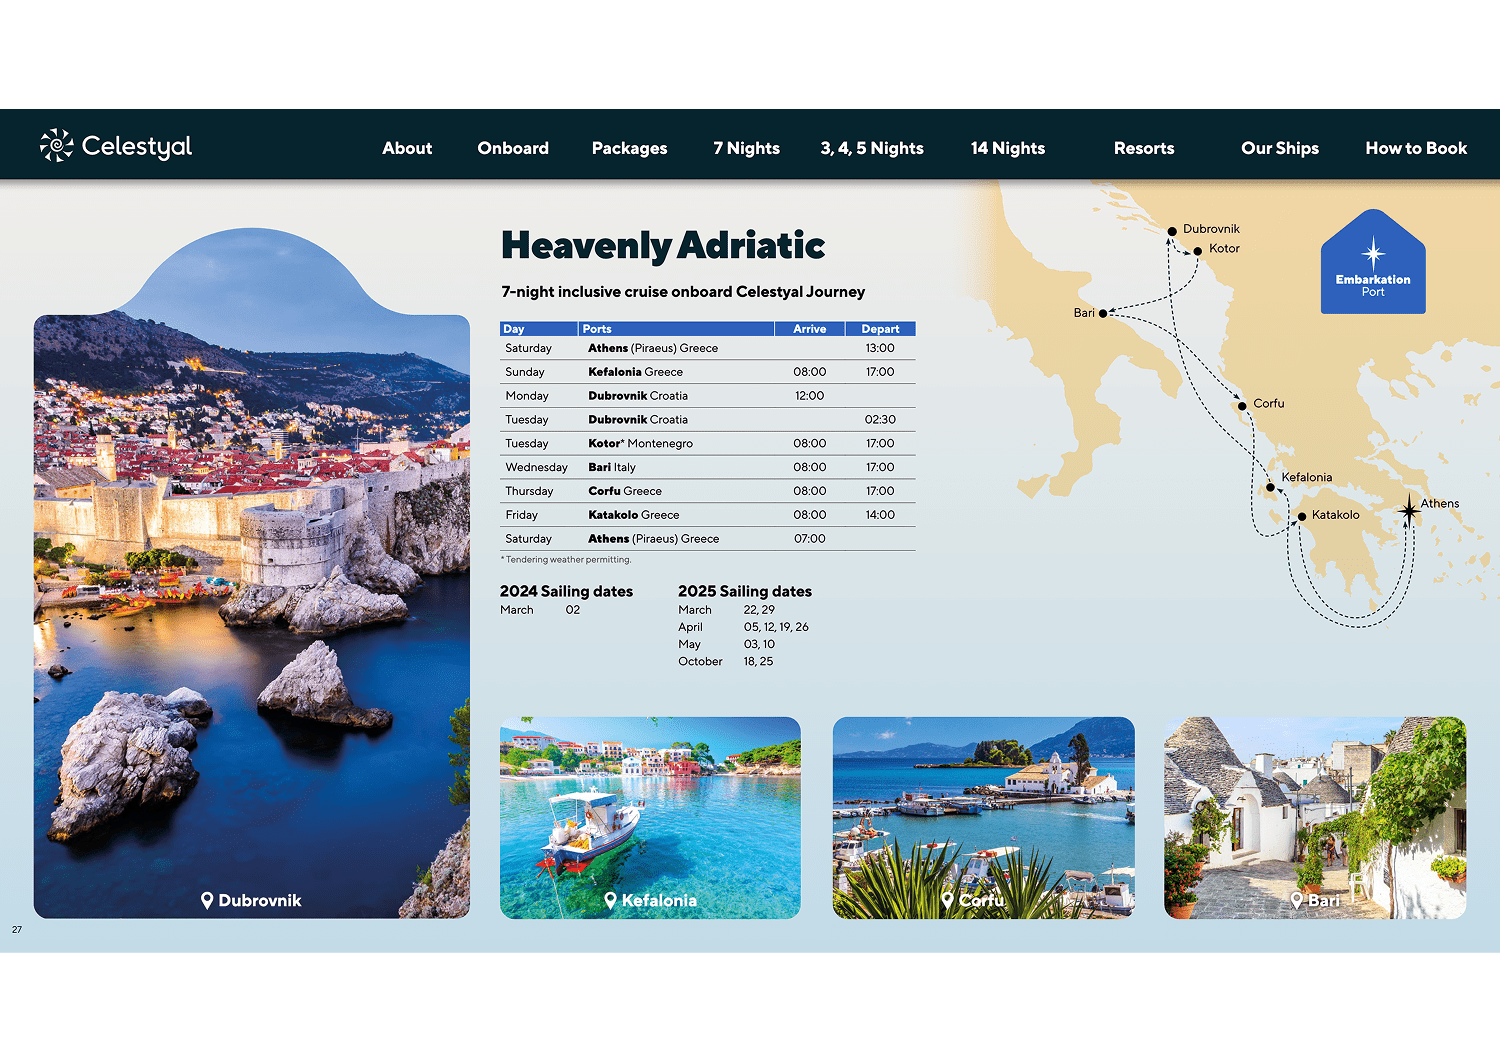Click the Bari dot on the map

[1103, 313]
